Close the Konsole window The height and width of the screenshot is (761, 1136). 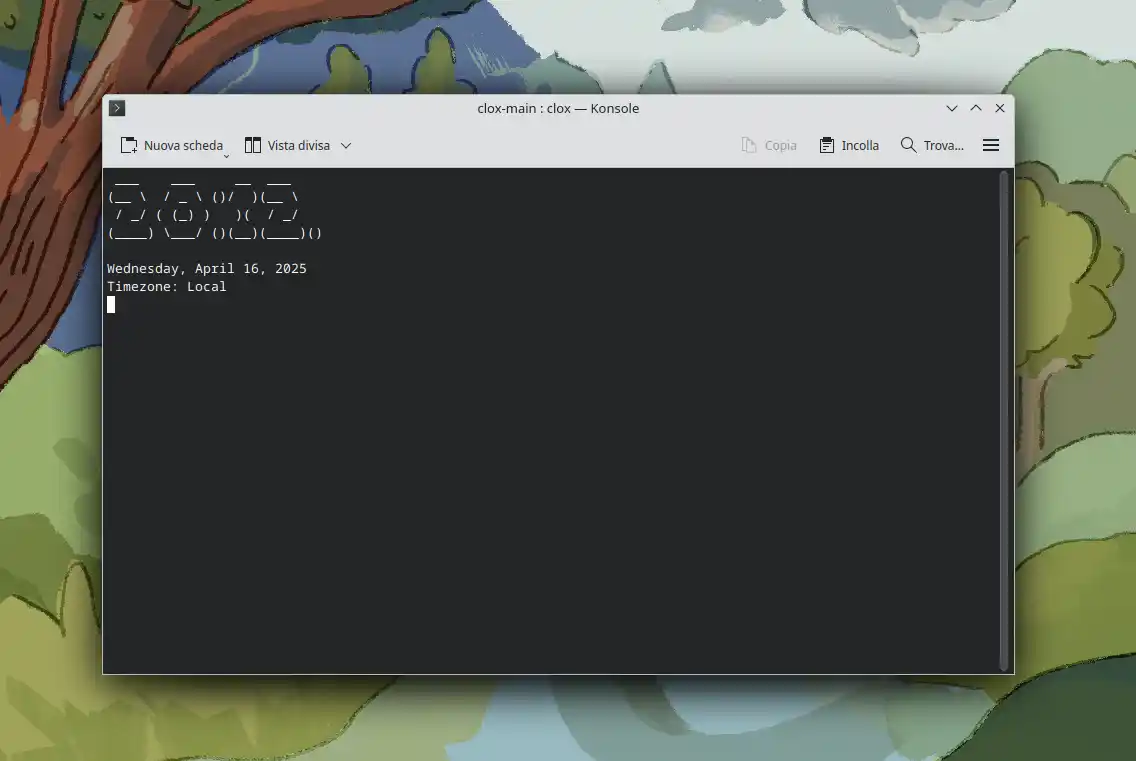coord(1000,108)
